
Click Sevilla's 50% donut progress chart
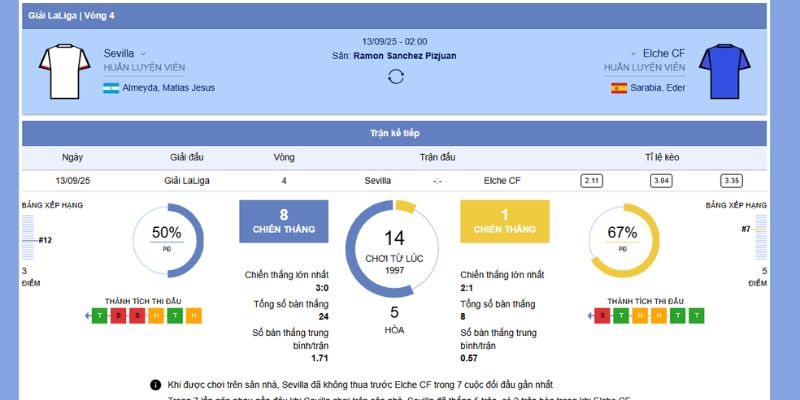pyautogui.click(x=166, y=240)
